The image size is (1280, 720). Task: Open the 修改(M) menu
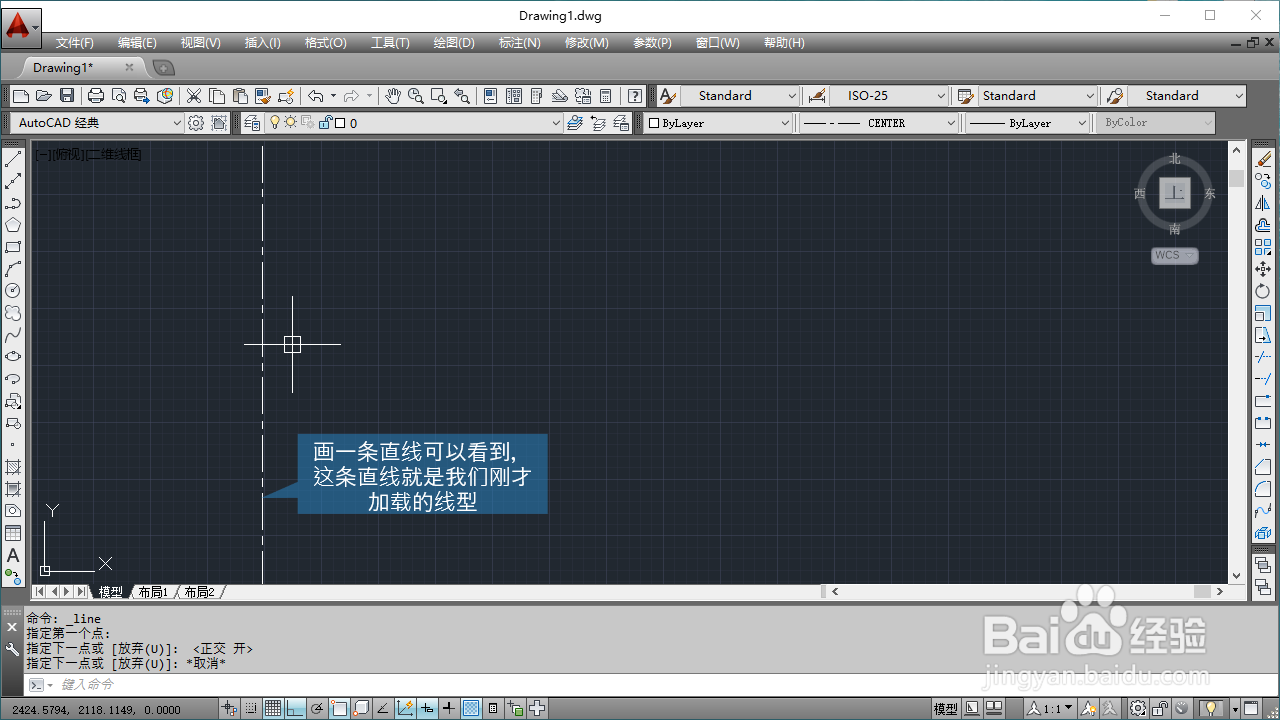[x=587, y=43]
